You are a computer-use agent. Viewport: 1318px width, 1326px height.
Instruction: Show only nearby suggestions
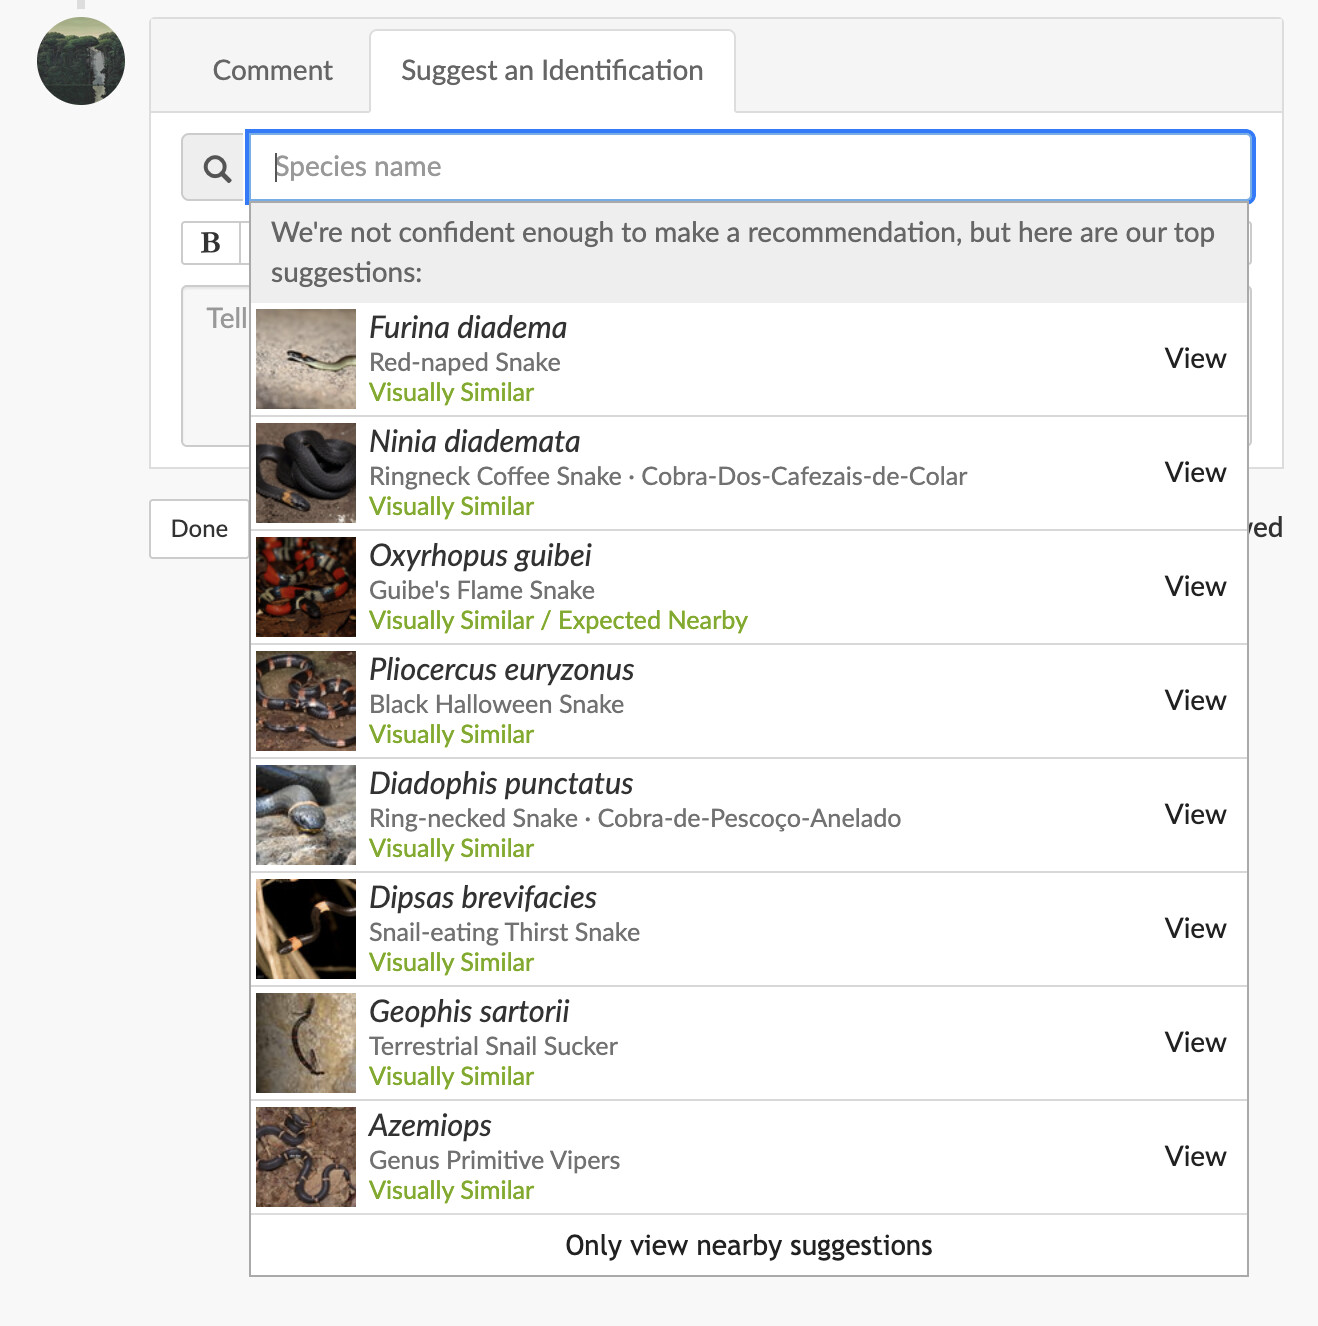[x=749, y=1246]
